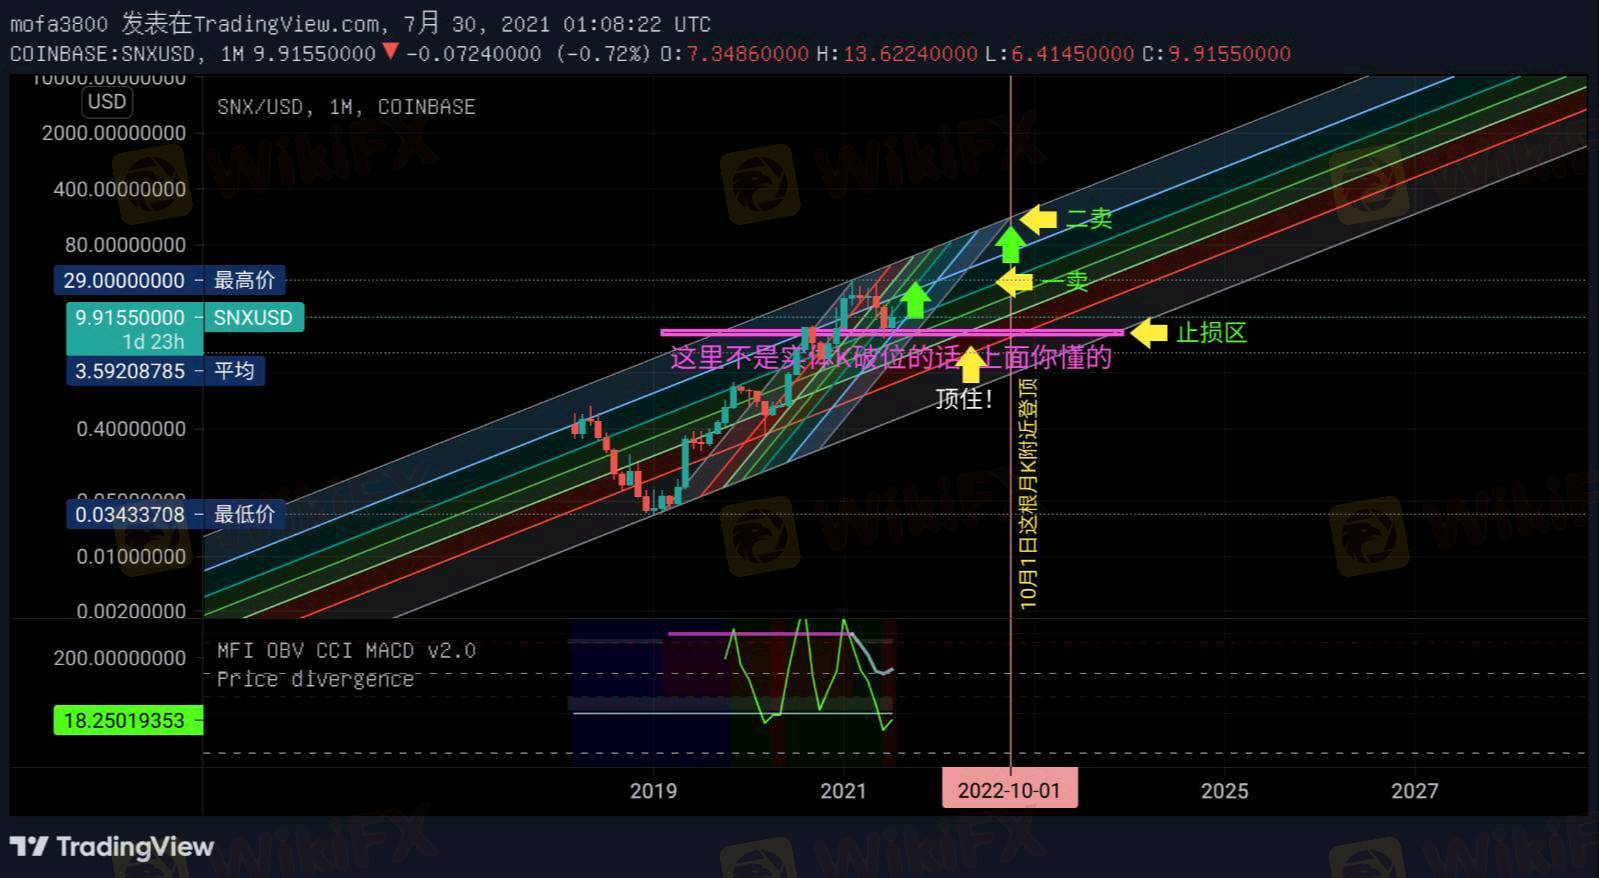Click the 顶住! annotation text

point(964,399)
